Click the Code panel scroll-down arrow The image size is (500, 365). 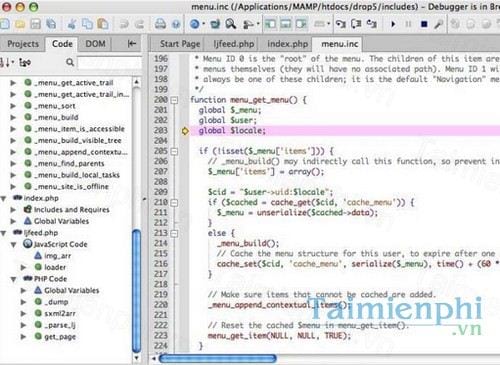tap(137, 358)
